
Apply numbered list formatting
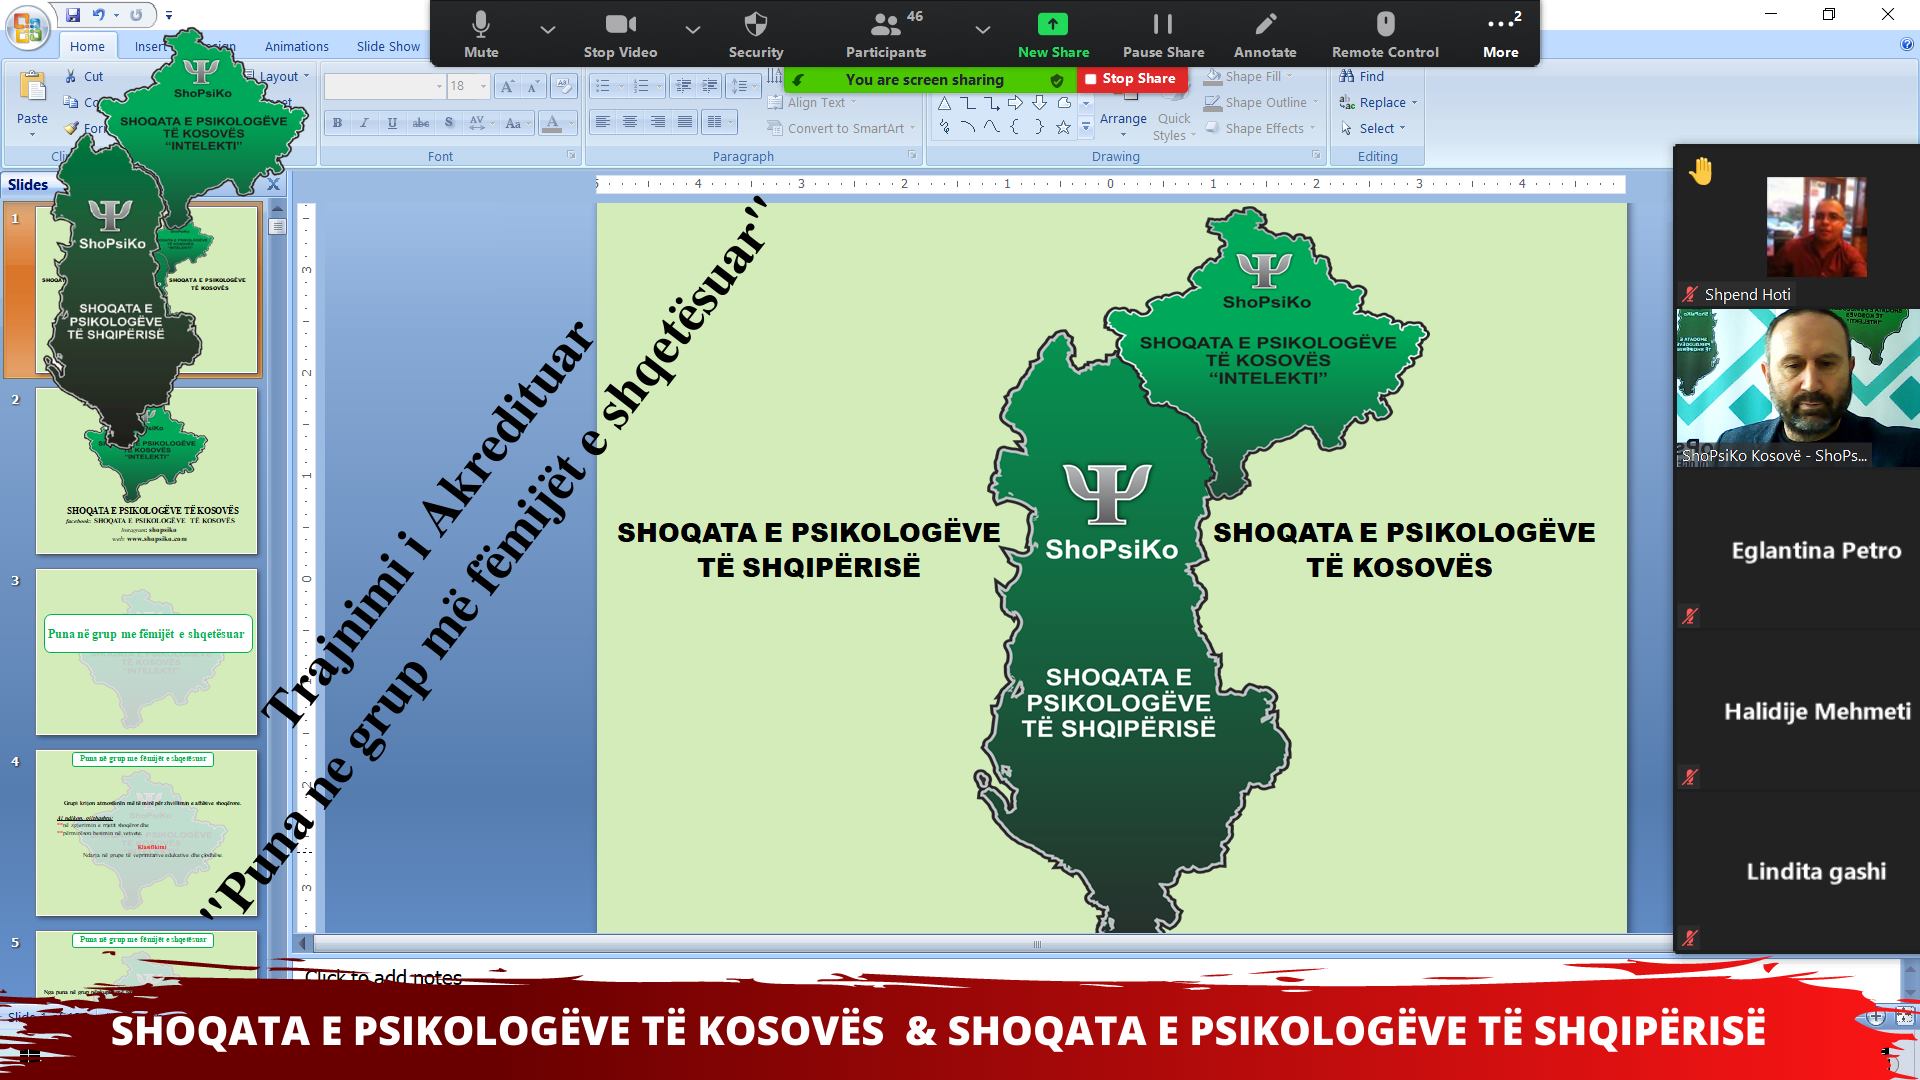pyautogui.click(x=642, y=86)
